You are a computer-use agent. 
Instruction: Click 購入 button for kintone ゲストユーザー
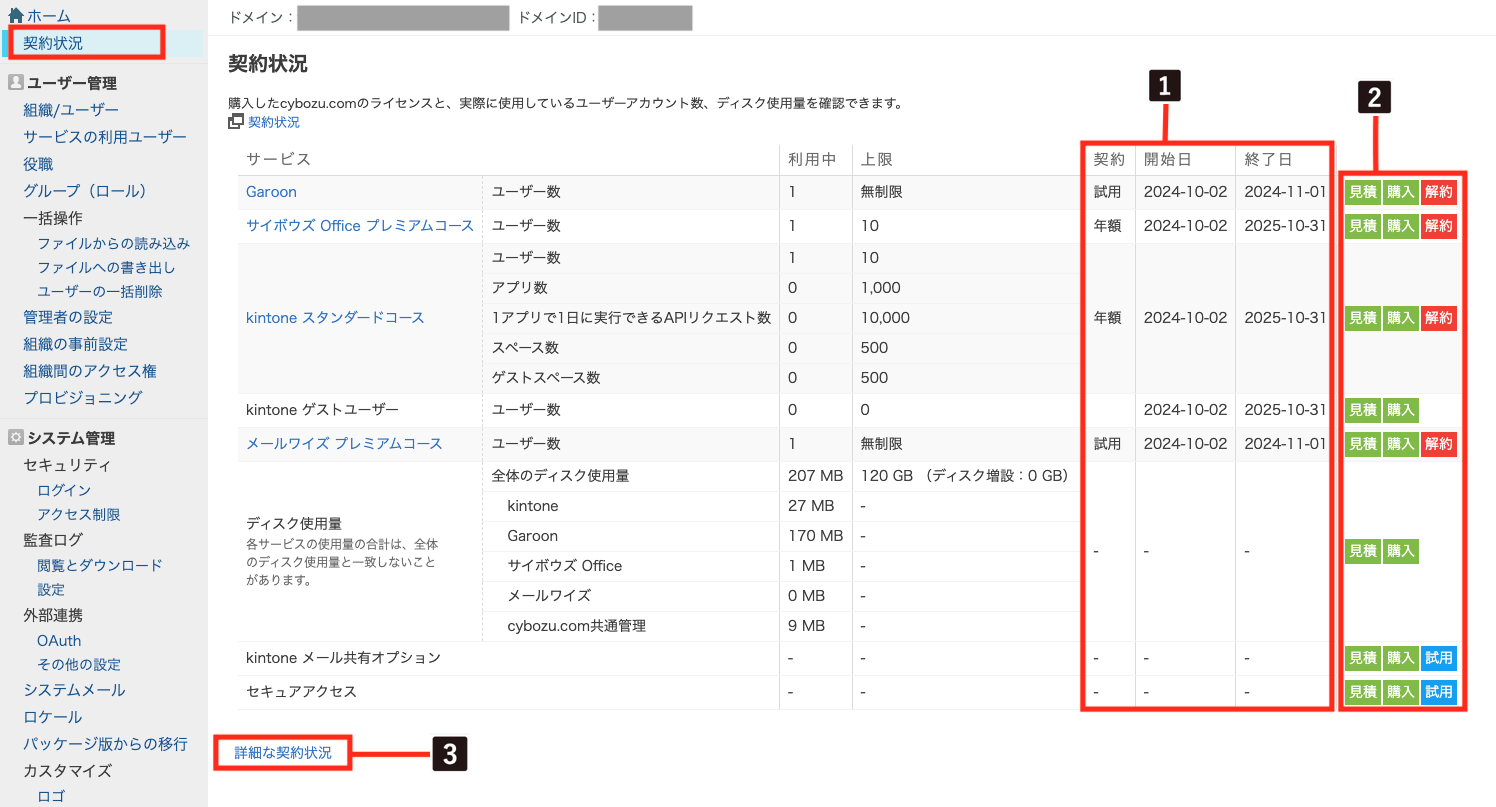1400,410
